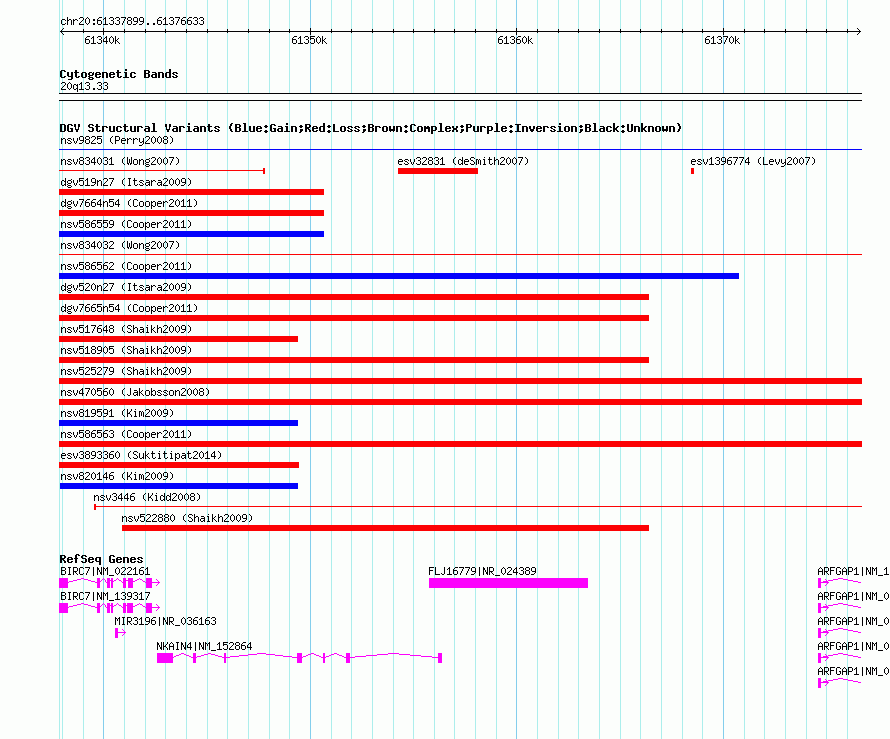This screenshot has width=890, height=739.
Task: Open the MIR3196|NR_036163 gene label
Action: coord(165,621)
